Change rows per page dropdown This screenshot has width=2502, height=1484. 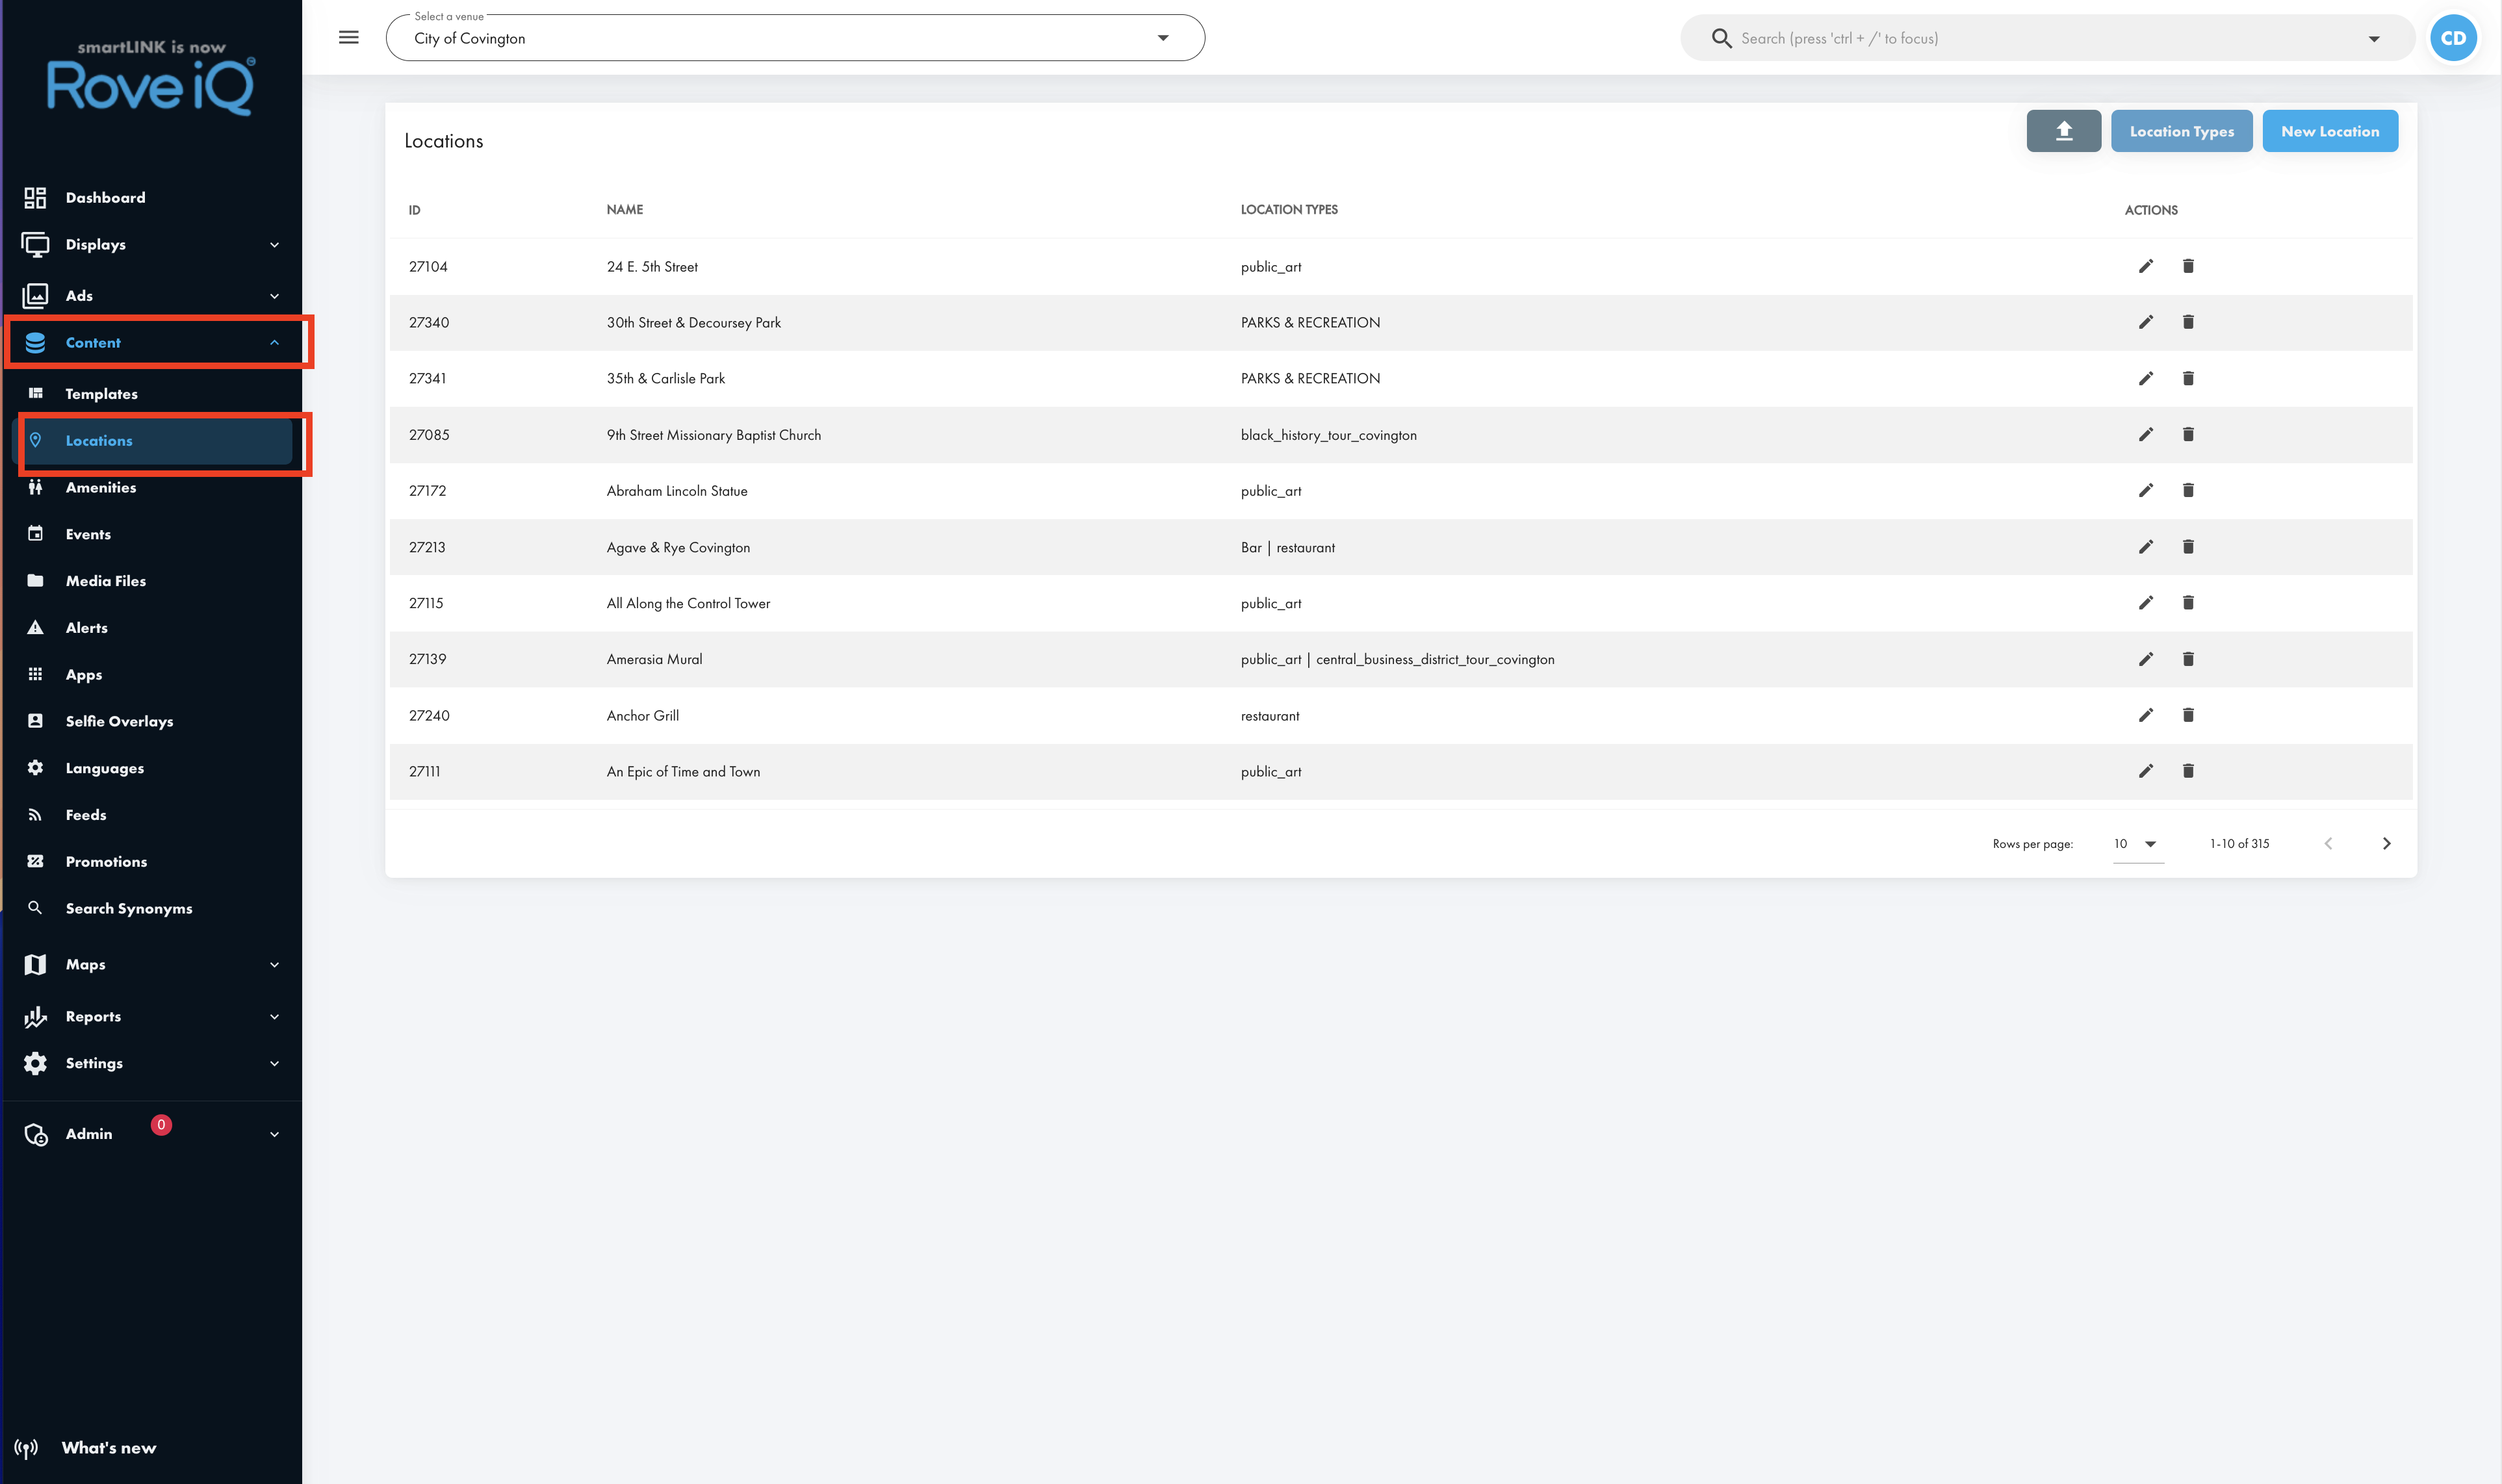(x=2137, y=844)
